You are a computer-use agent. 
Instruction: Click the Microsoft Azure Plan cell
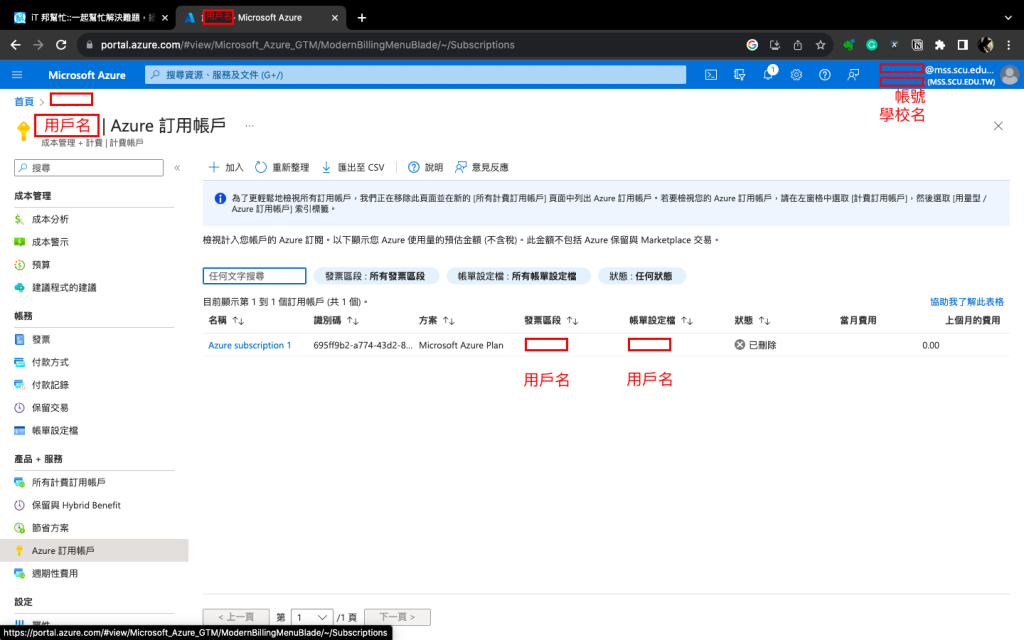click(461, 345)
